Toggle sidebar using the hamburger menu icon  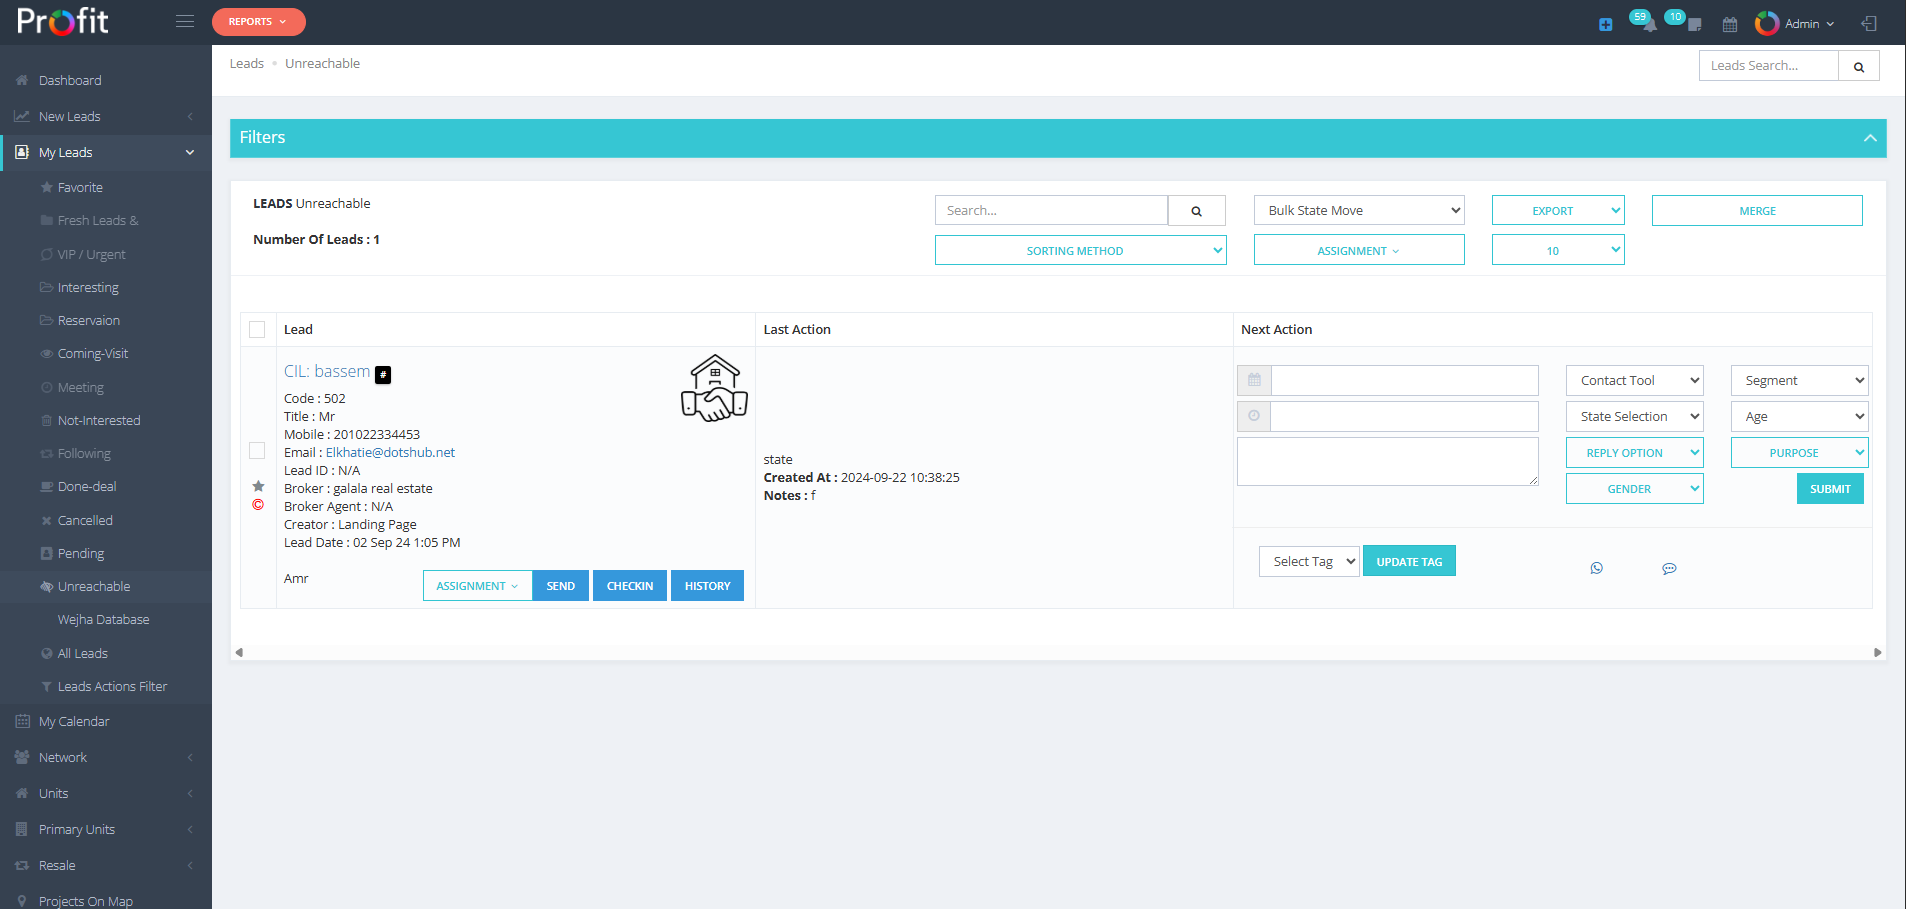tap(185, 21)
